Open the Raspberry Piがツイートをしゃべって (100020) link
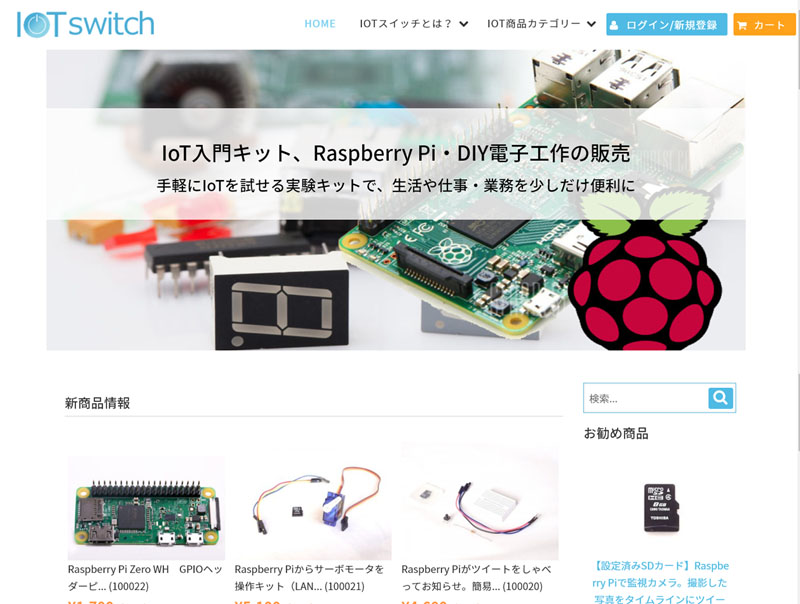Viewport: 800px width, 604px height. click(x=477, y=577)
